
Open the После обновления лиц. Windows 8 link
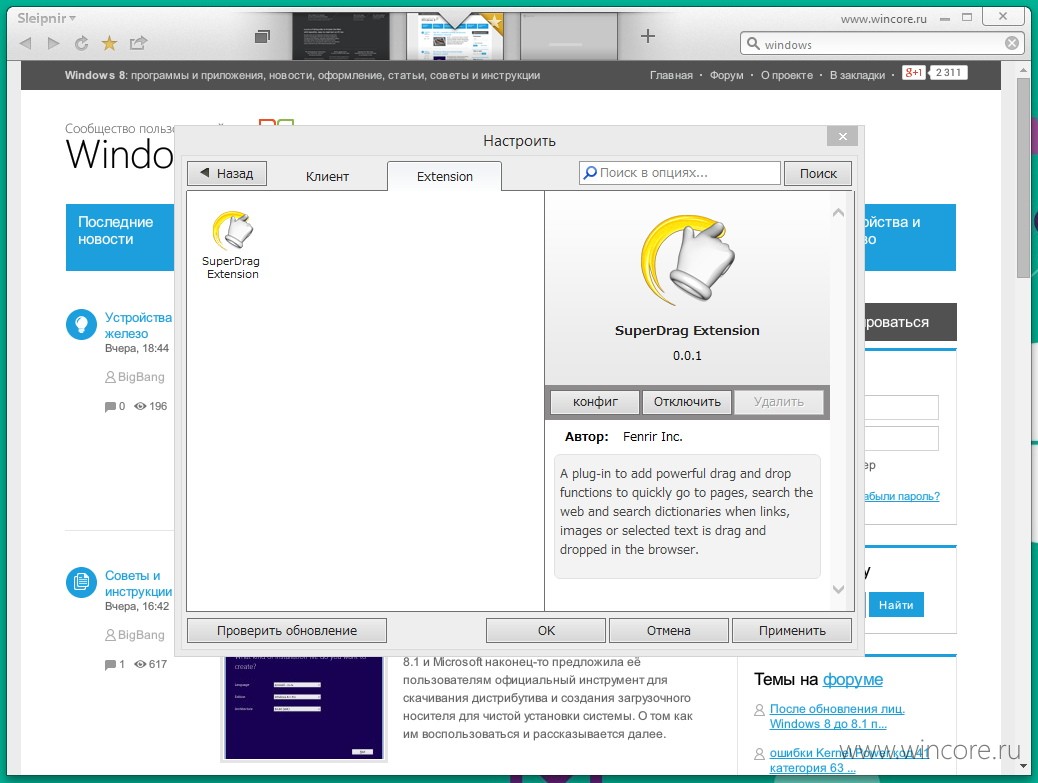(x=837, y=716)
